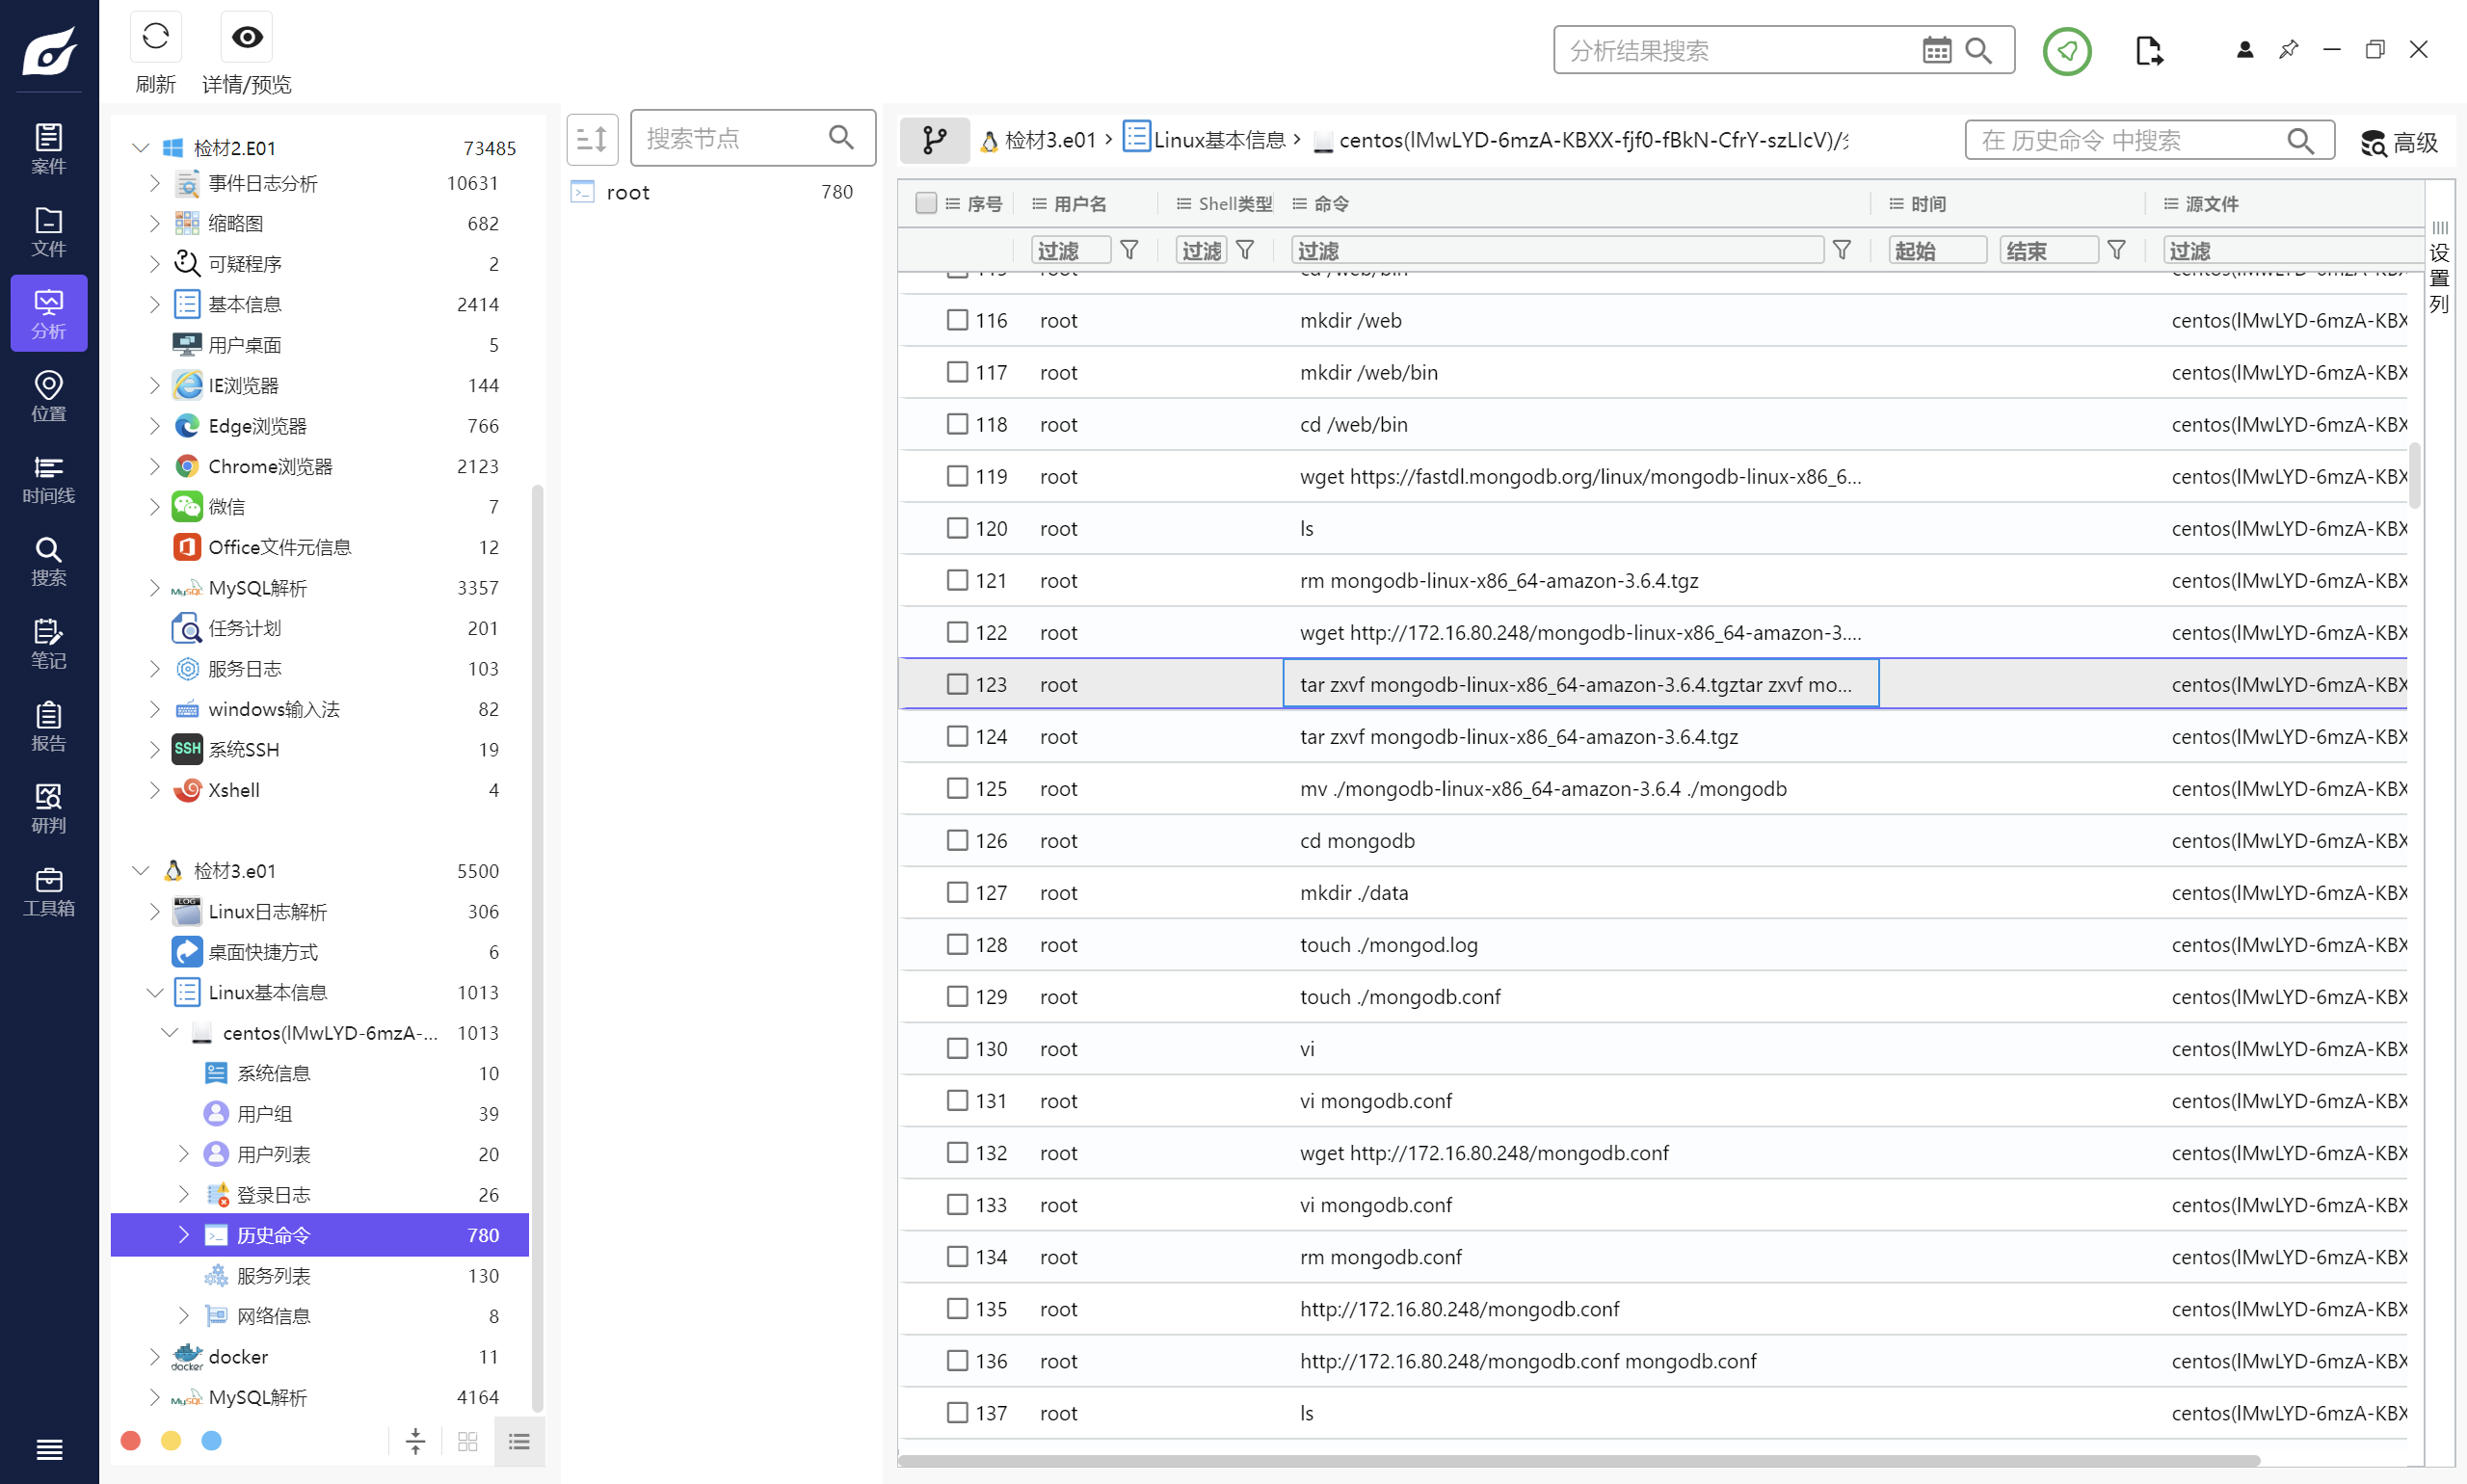Tick the select-all checkbox in table header
This screenshot has height=1484, width=2467.
pyautogui.click(x=926, y=203)
